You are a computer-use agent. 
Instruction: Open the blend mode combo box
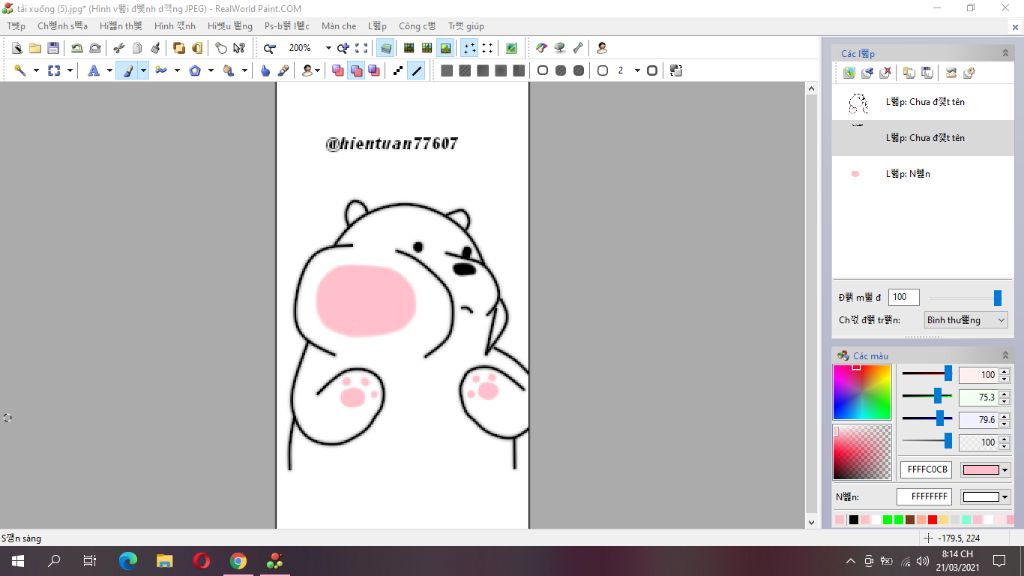click(965, 320)
